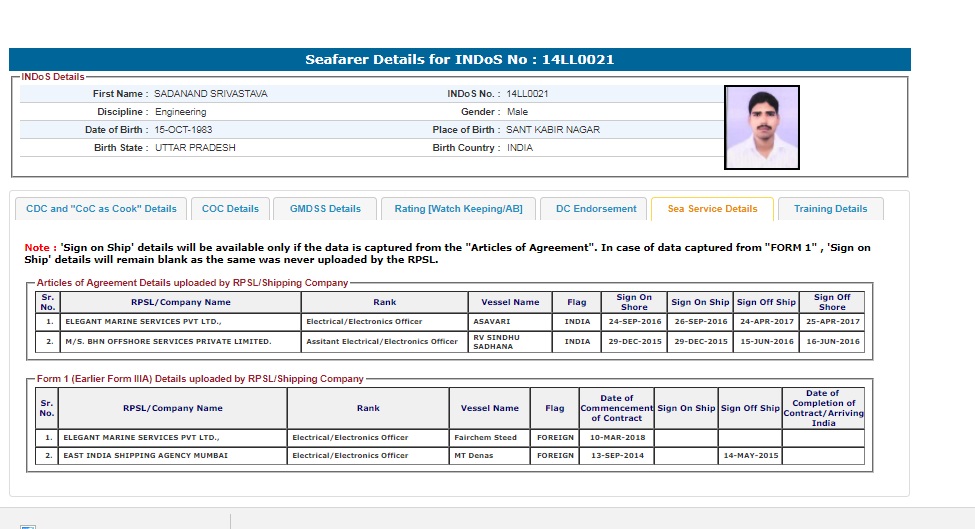This screenshot has width=975, height=529.
Task: Select the INDoS No. value 14LL0021
Action: pos(527,94)
